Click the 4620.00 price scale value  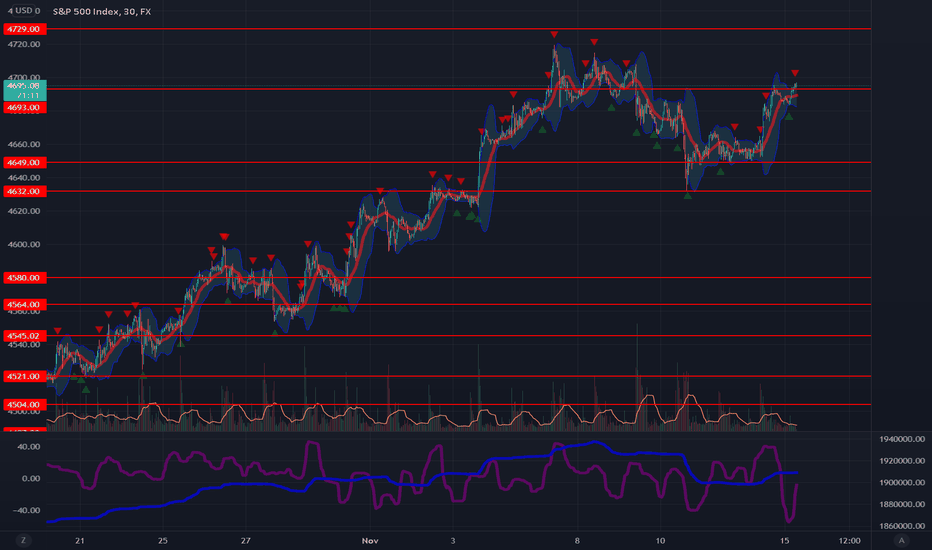24,211
